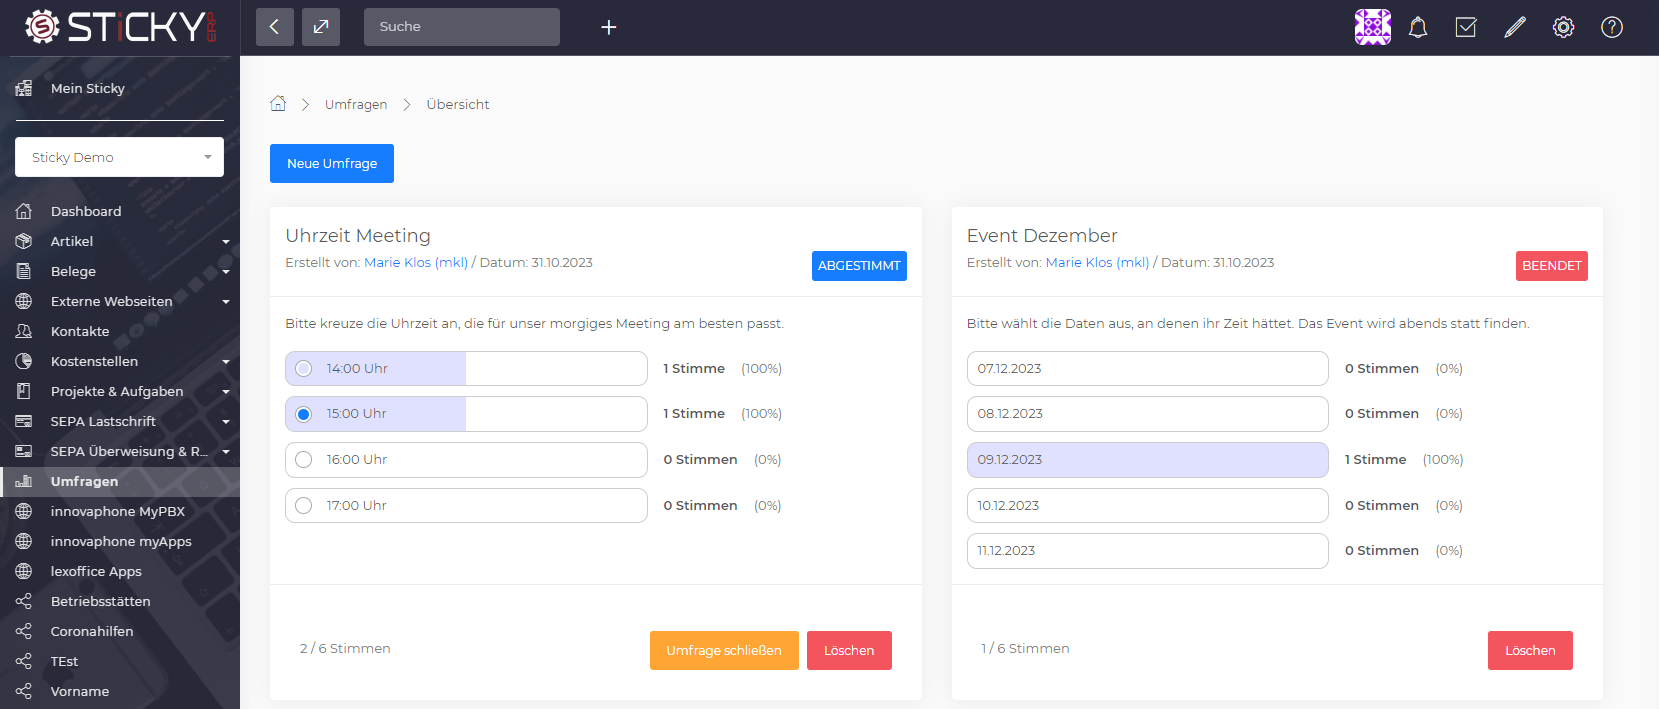Click the Übersicht breadcrumb text

pyautogui.click(x=458, y=104)
